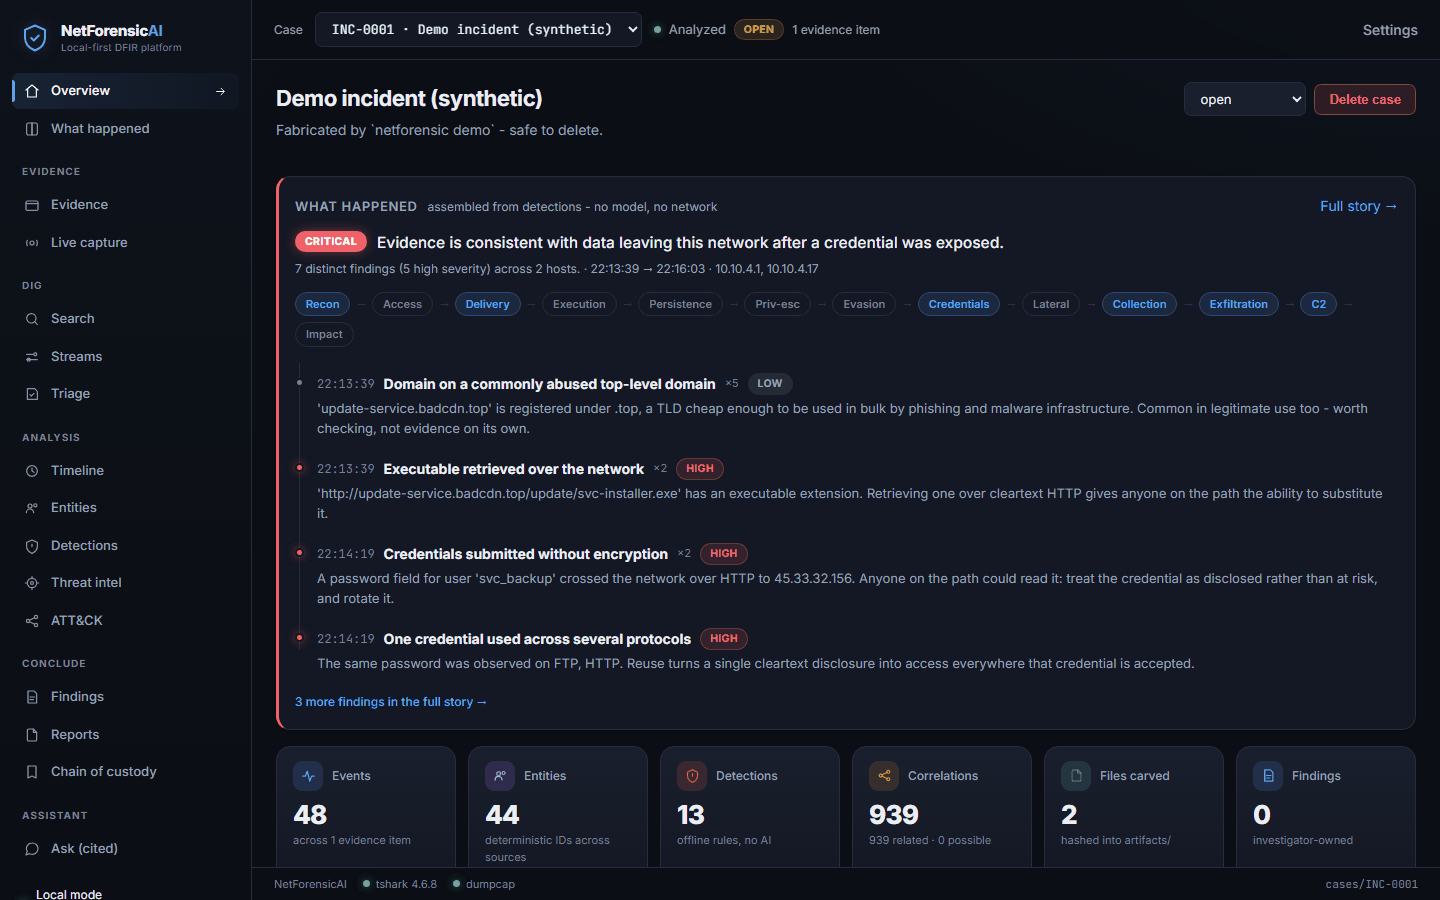Click 'One credential used across several protocols'

(x=537, y=639)
